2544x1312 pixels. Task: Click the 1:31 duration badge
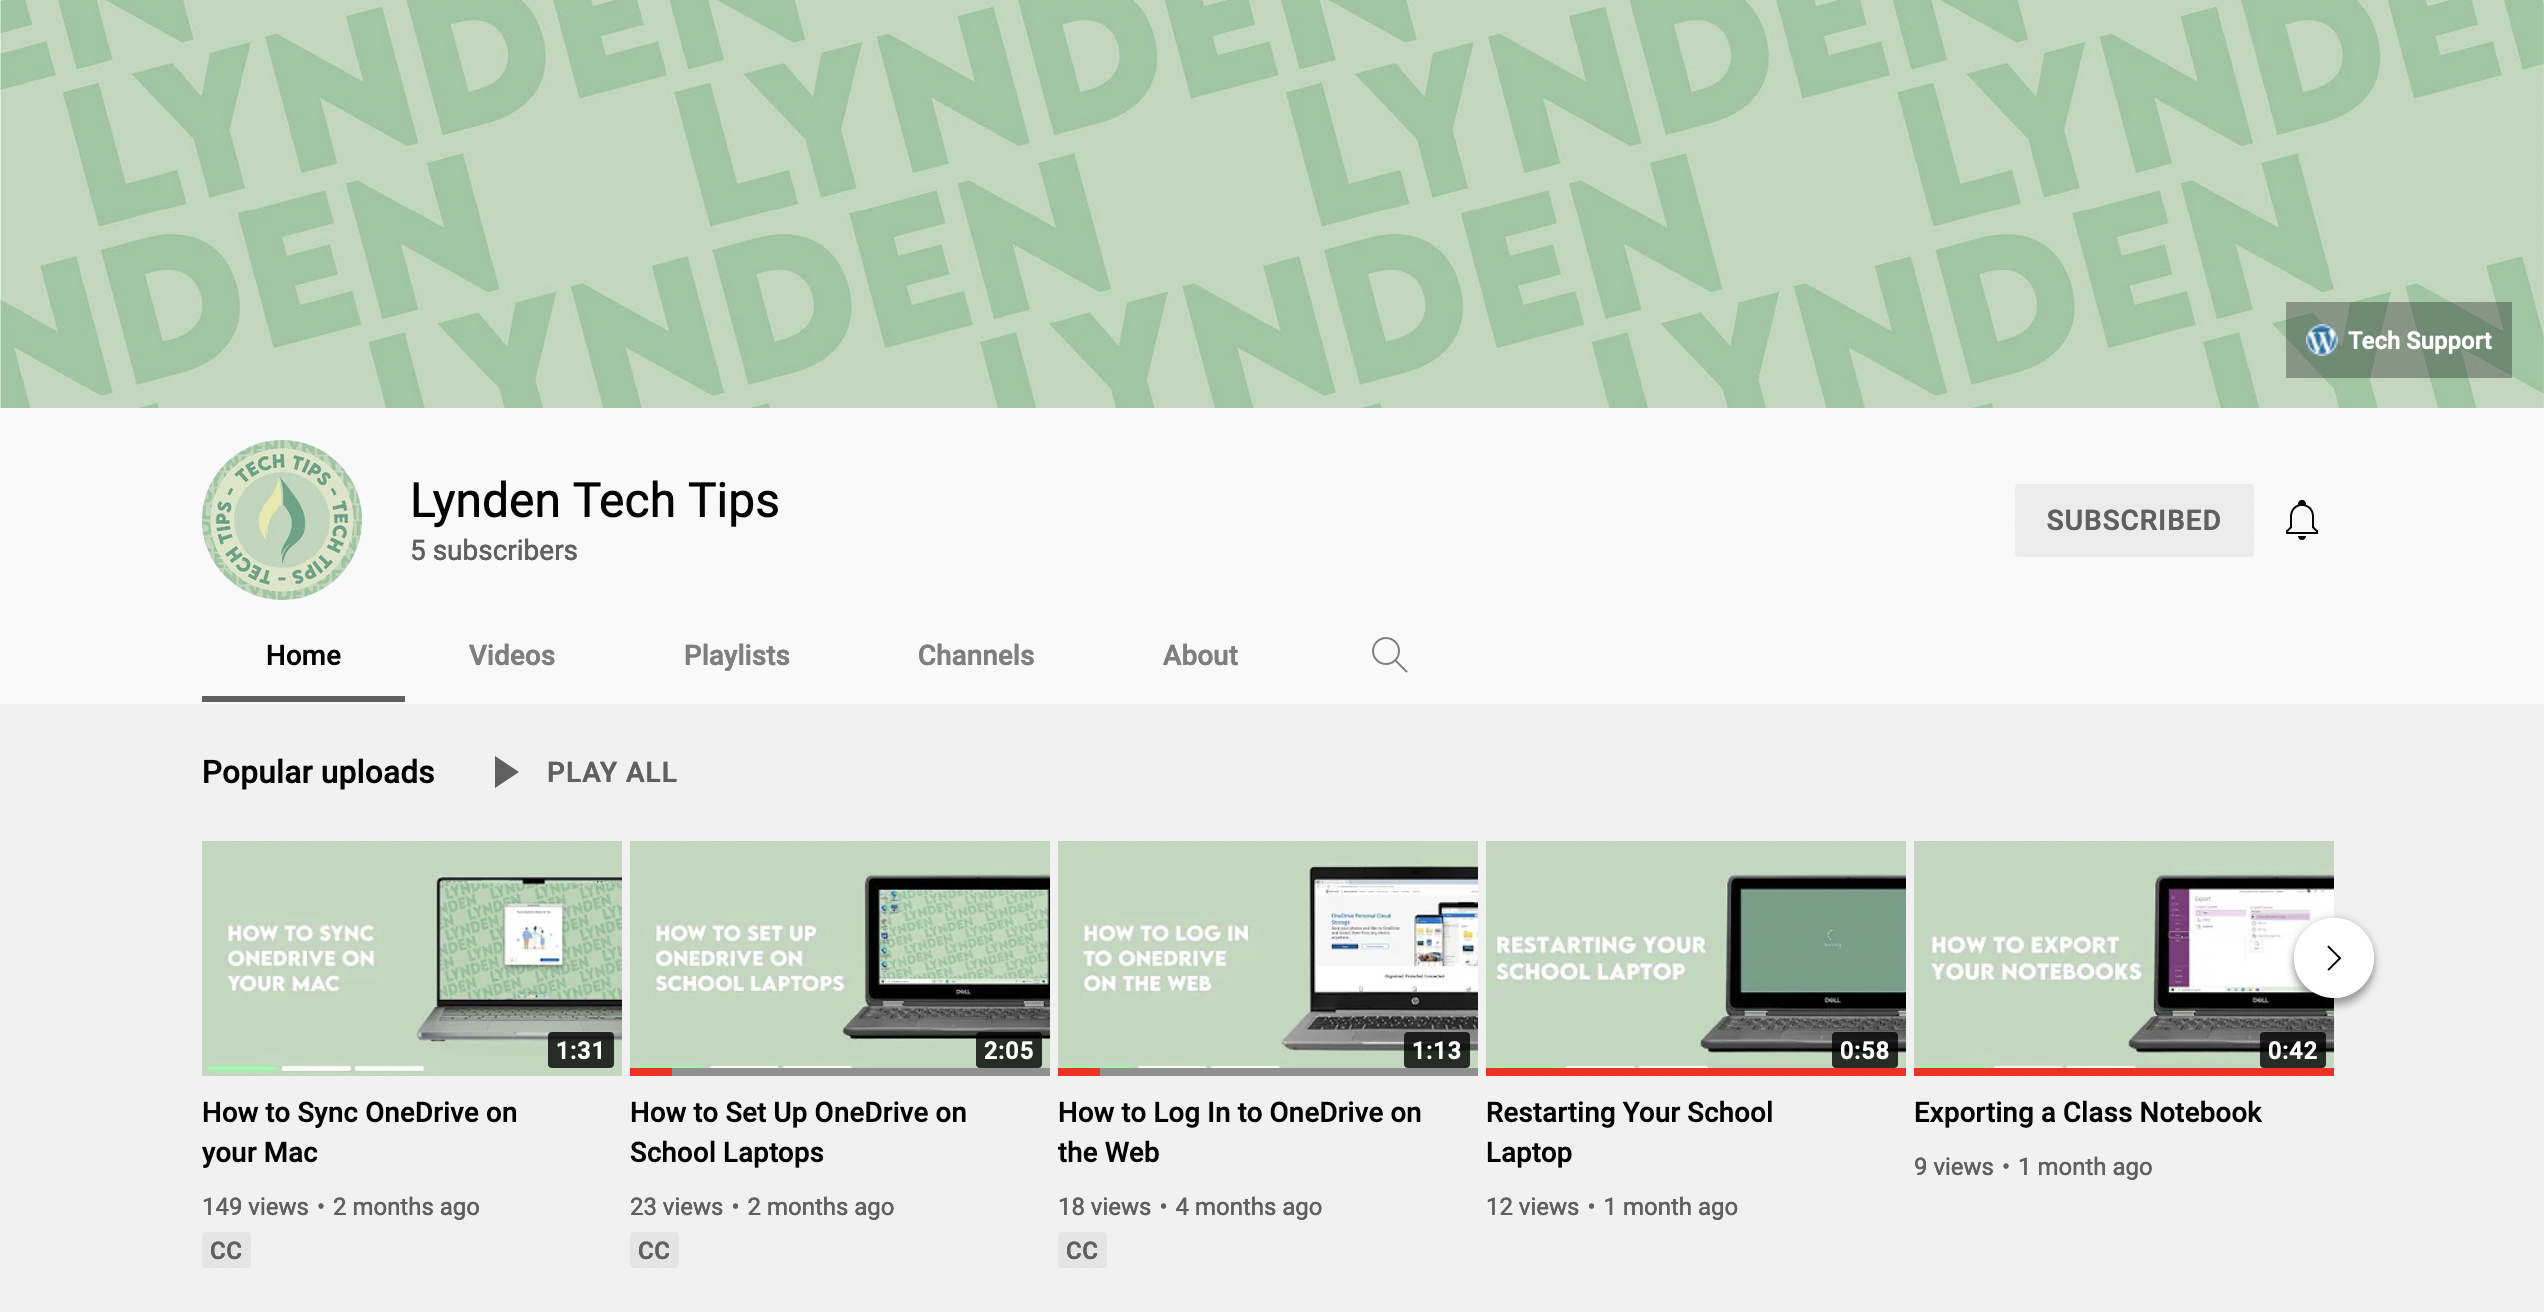pos(581,1050)
